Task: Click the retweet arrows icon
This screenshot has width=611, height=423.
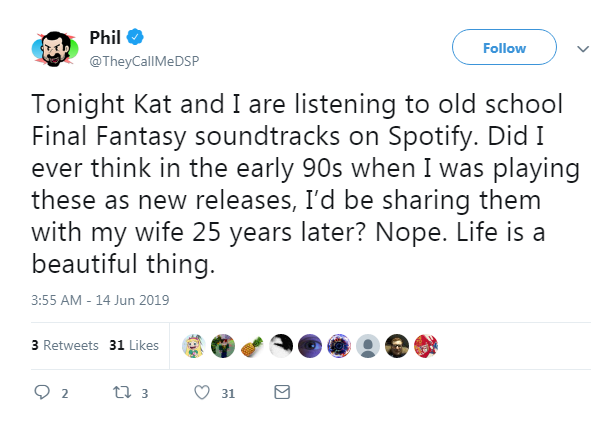Action: coord(122,392)
